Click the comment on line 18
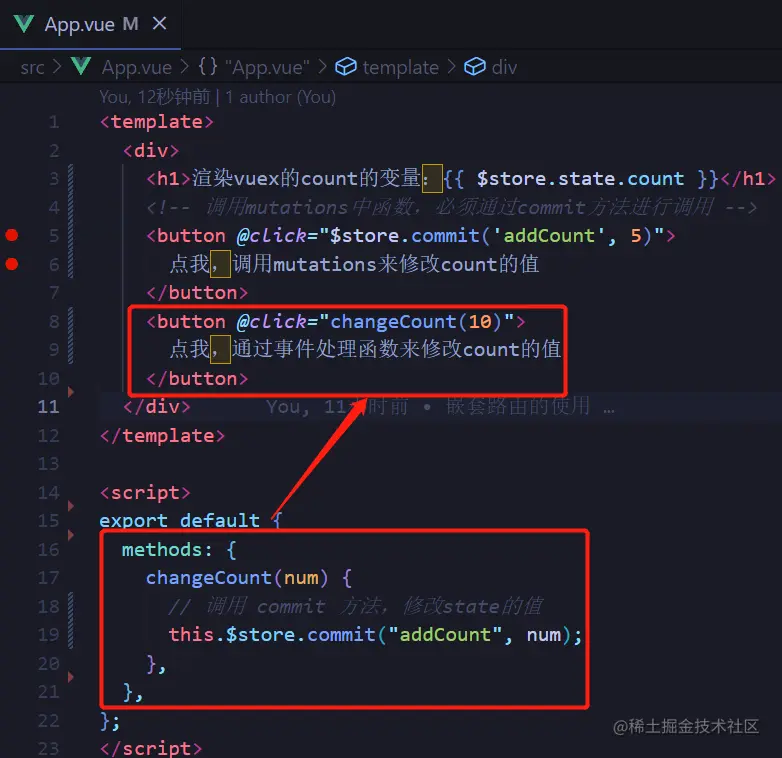Image resolution: width=782 pixels, height=758 pixels. (355, 606)
